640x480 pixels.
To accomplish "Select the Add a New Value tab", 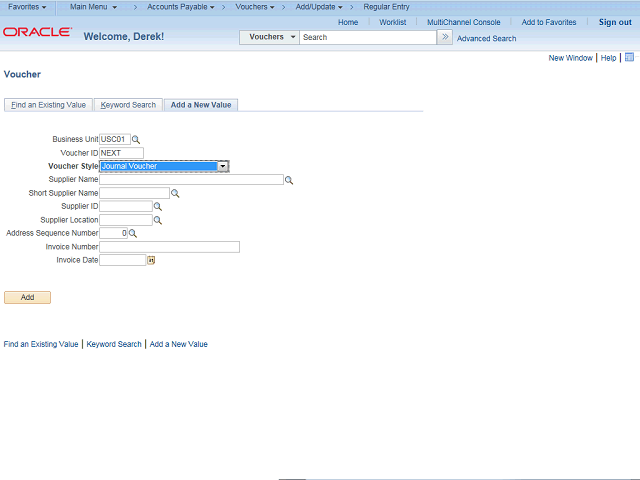I will (201, 105).
